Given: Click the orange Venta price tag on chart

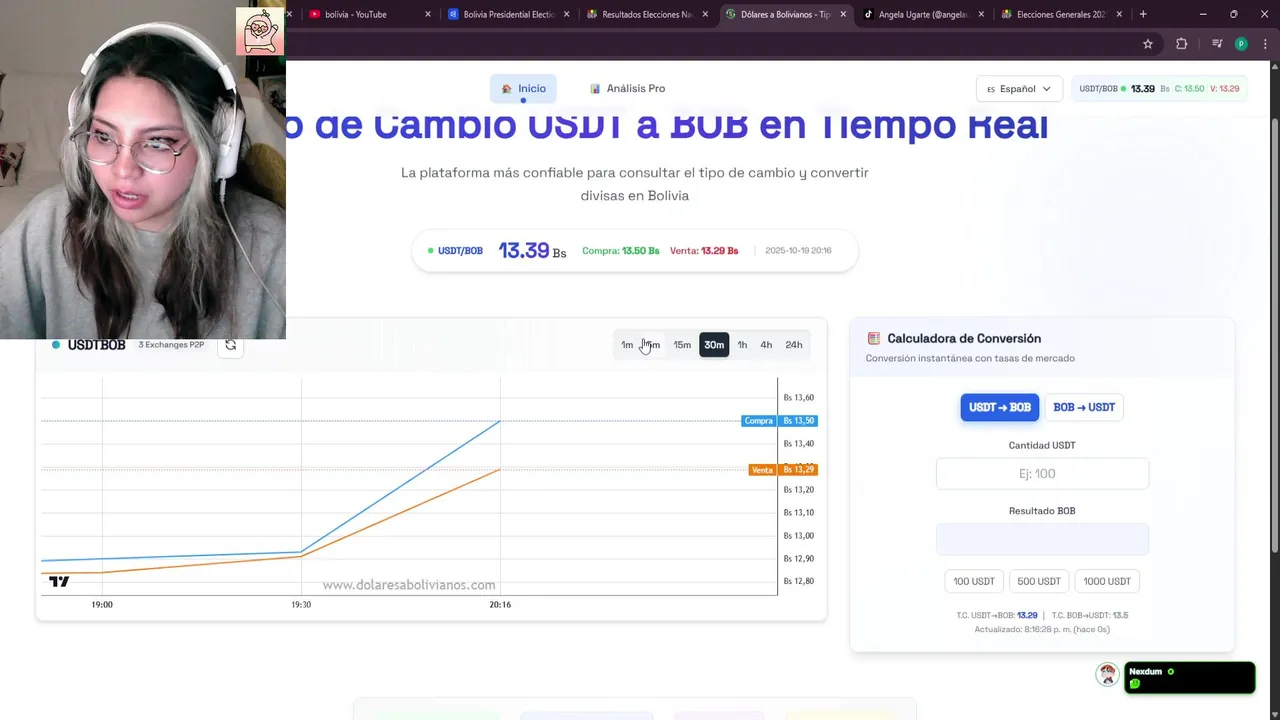Looking at the screenshot, I should 783,470.
